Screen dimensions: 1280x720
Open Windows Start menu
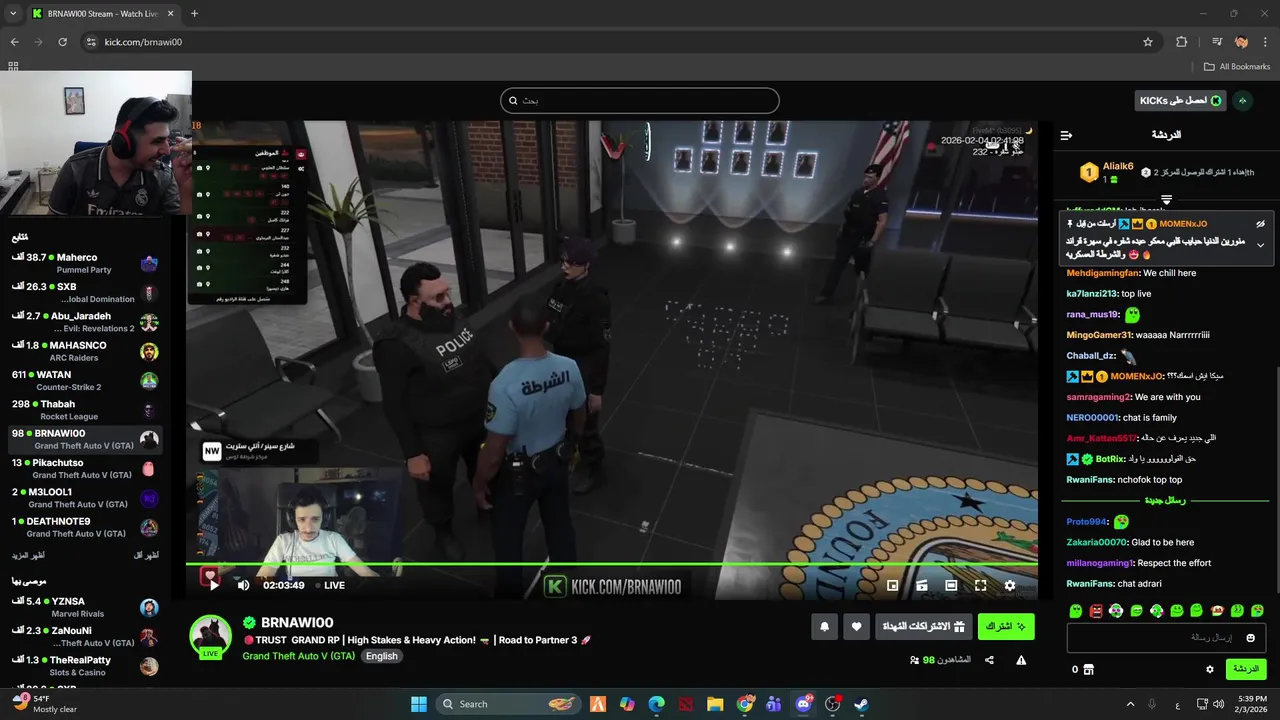(x=419, y=704)
